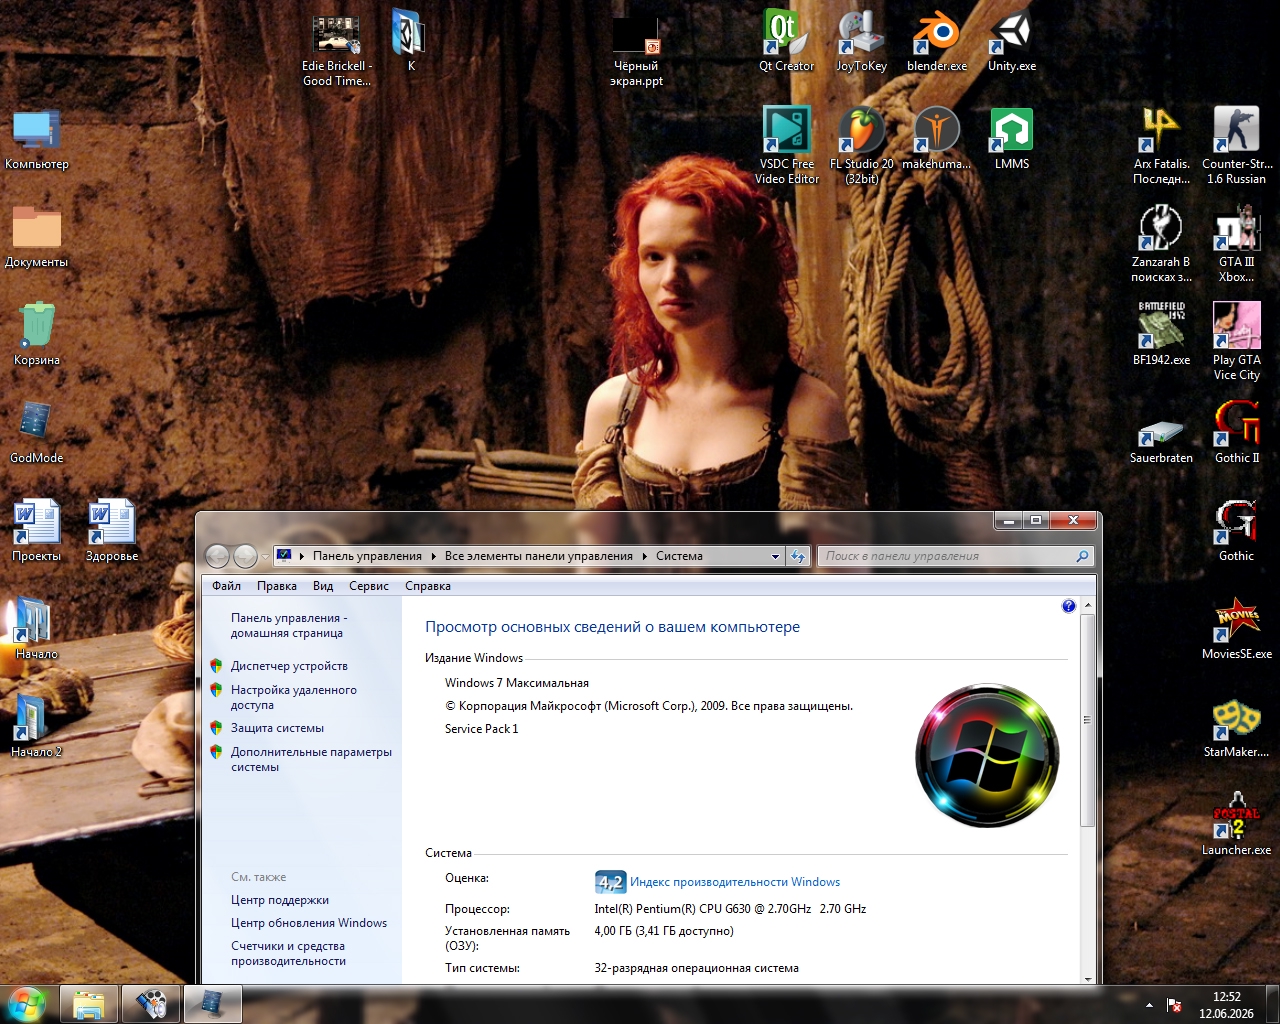Select the LMMS desktop icon
This screenshot has height=1024, width=1280.
(1012, 138)
